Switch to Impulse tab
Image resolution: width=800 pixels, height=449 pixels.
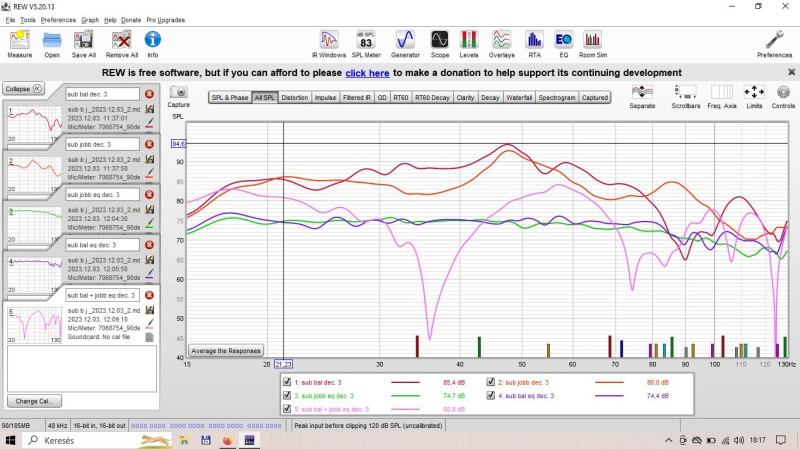pyautogui.click(x=326, y=97)
